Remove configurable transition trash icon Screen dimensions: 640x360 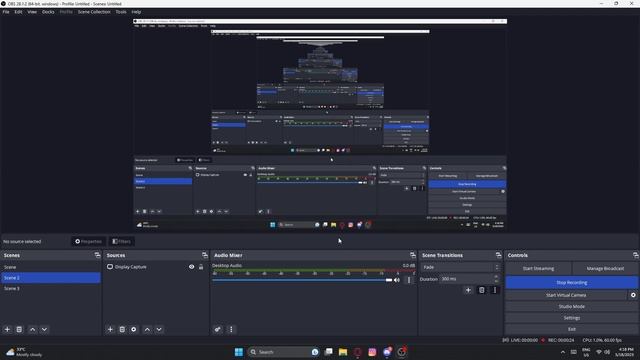point(482,290)
